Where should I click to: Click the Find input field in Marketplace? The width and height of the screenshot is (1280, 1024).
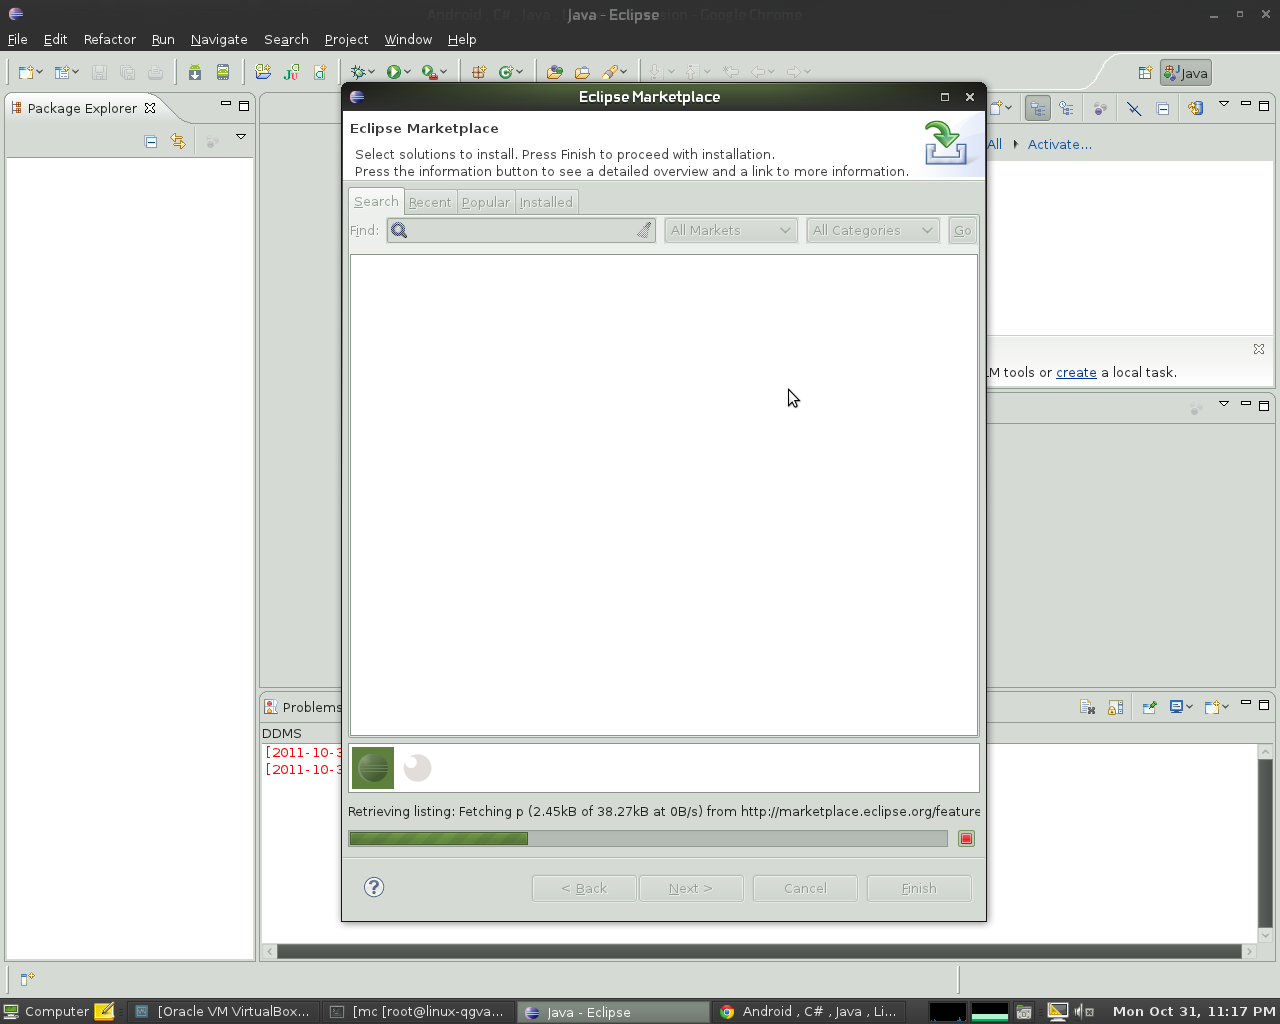(x=521, y=230)
